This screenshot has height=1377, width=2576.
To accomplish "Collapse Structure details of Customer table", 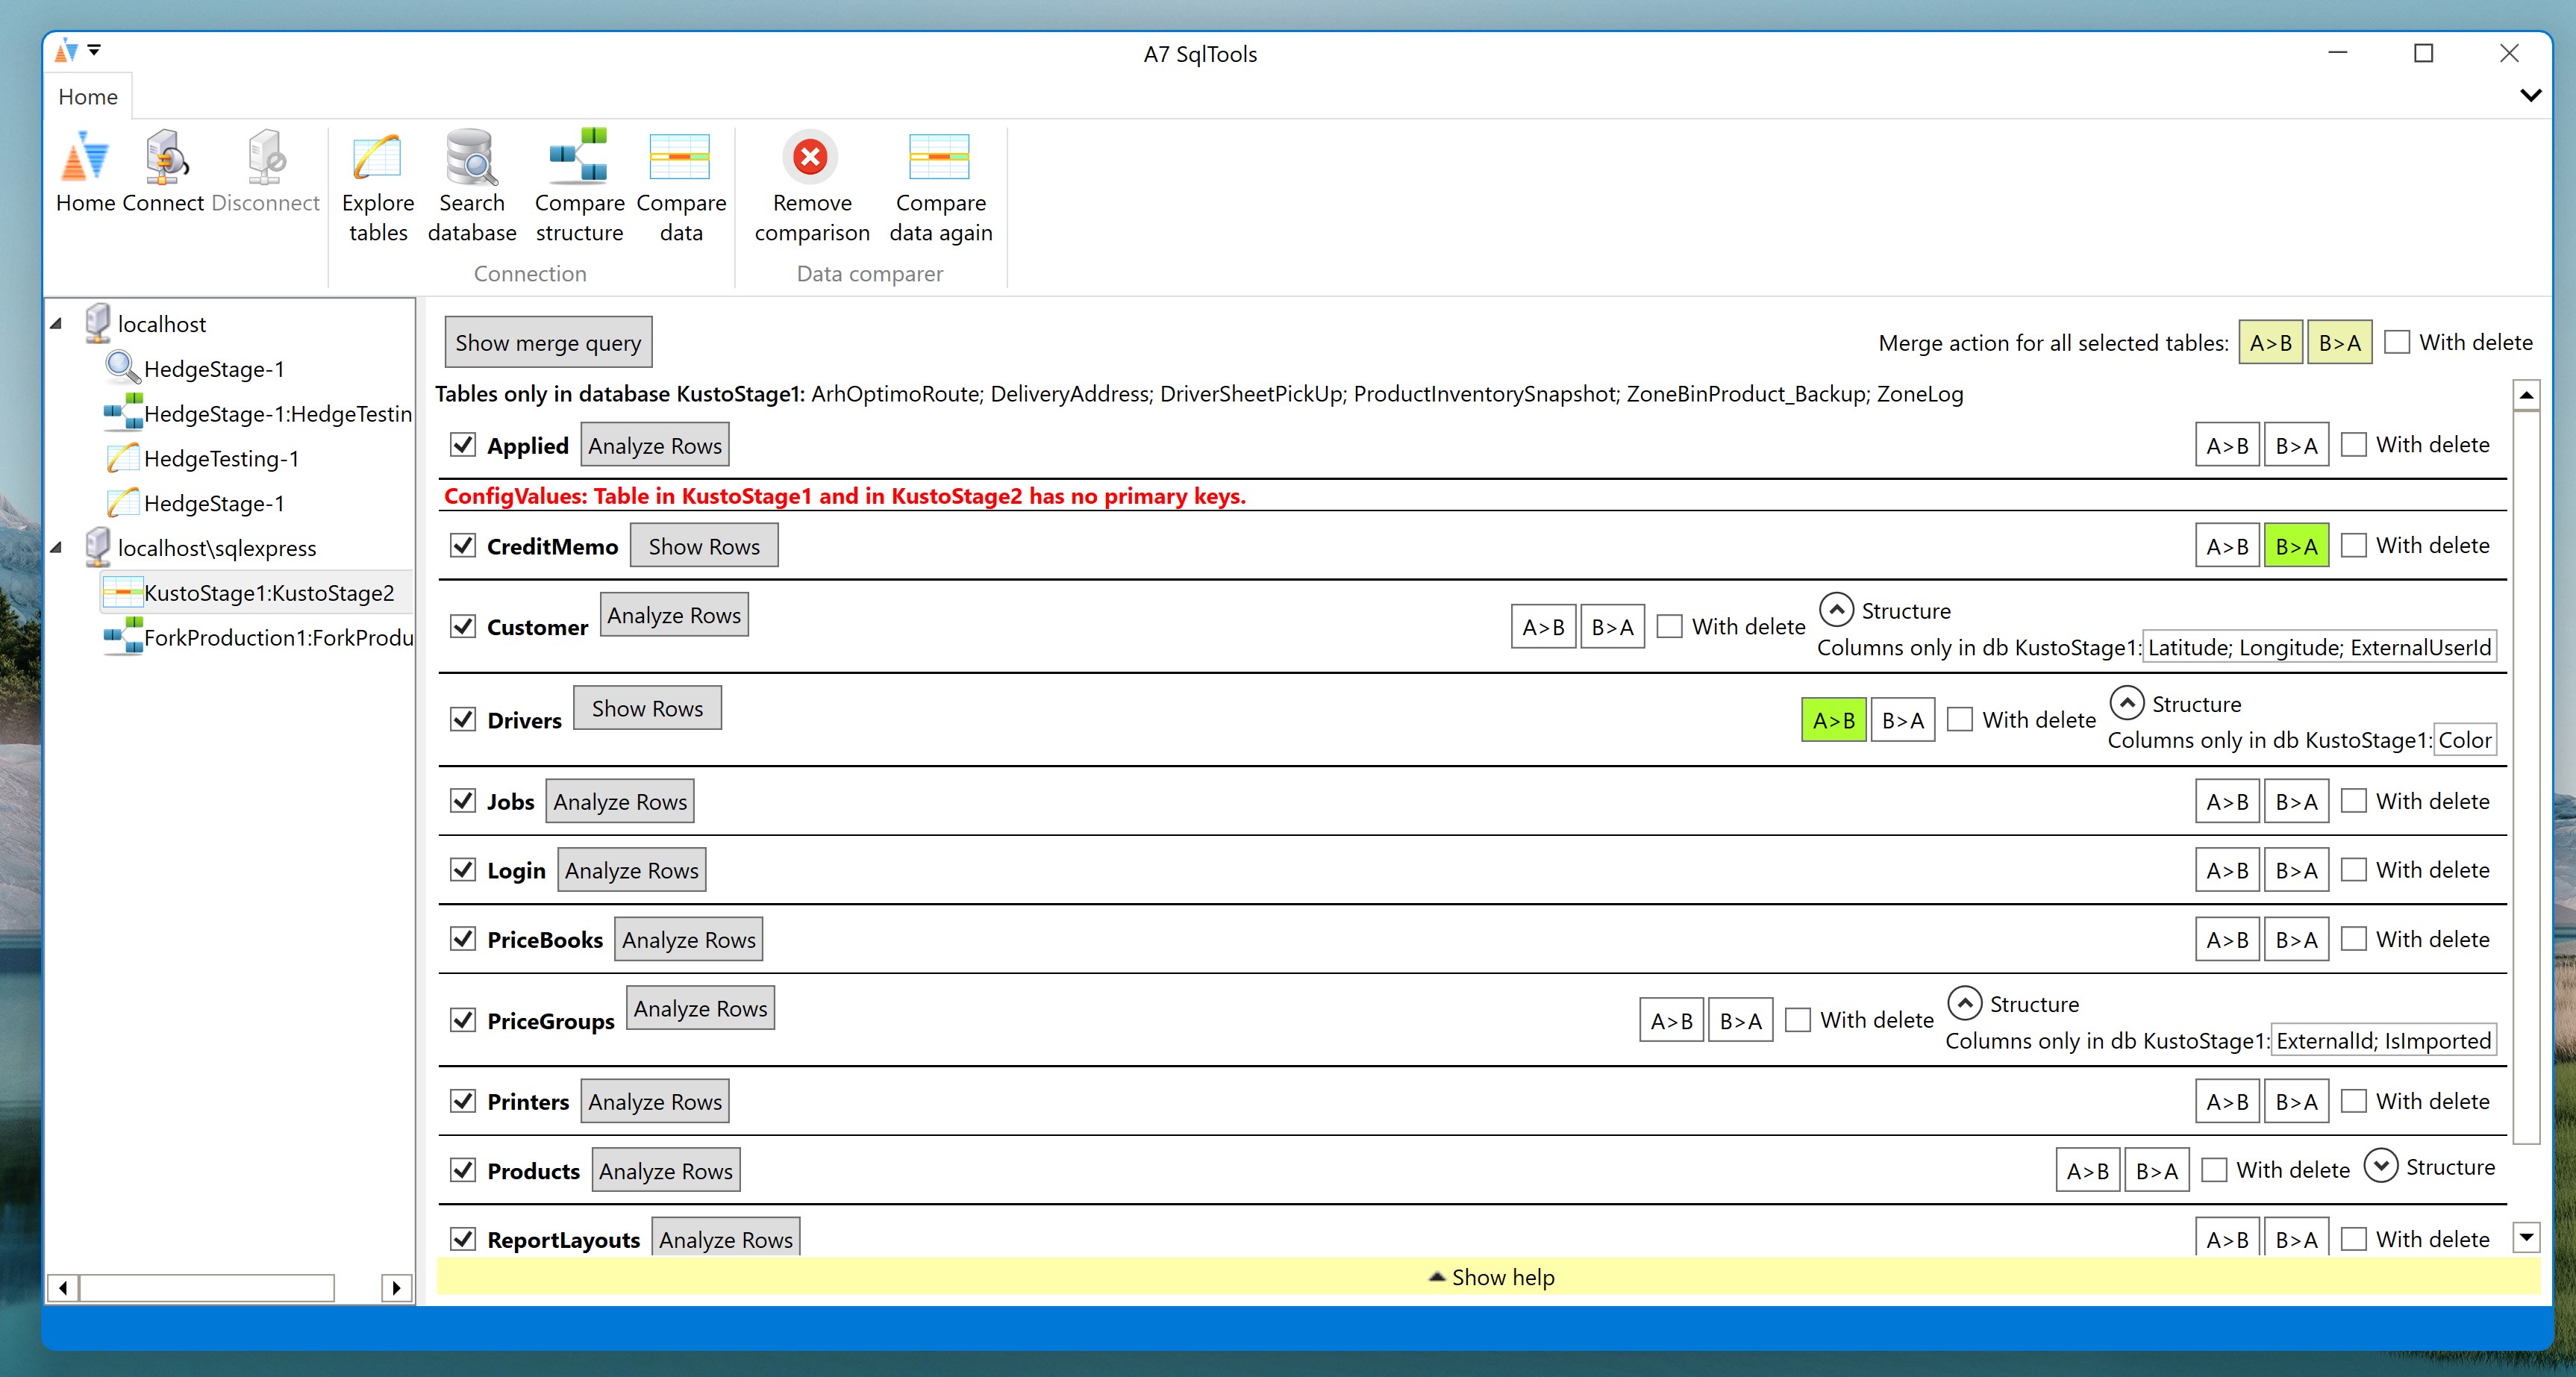I will tap(1836, 610).
